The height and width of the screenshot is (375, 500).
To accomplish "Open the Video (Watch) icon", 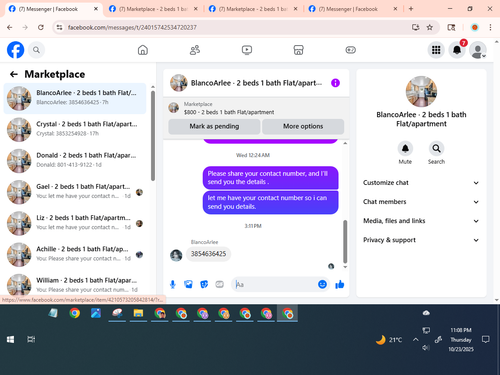I will [247, 50].
